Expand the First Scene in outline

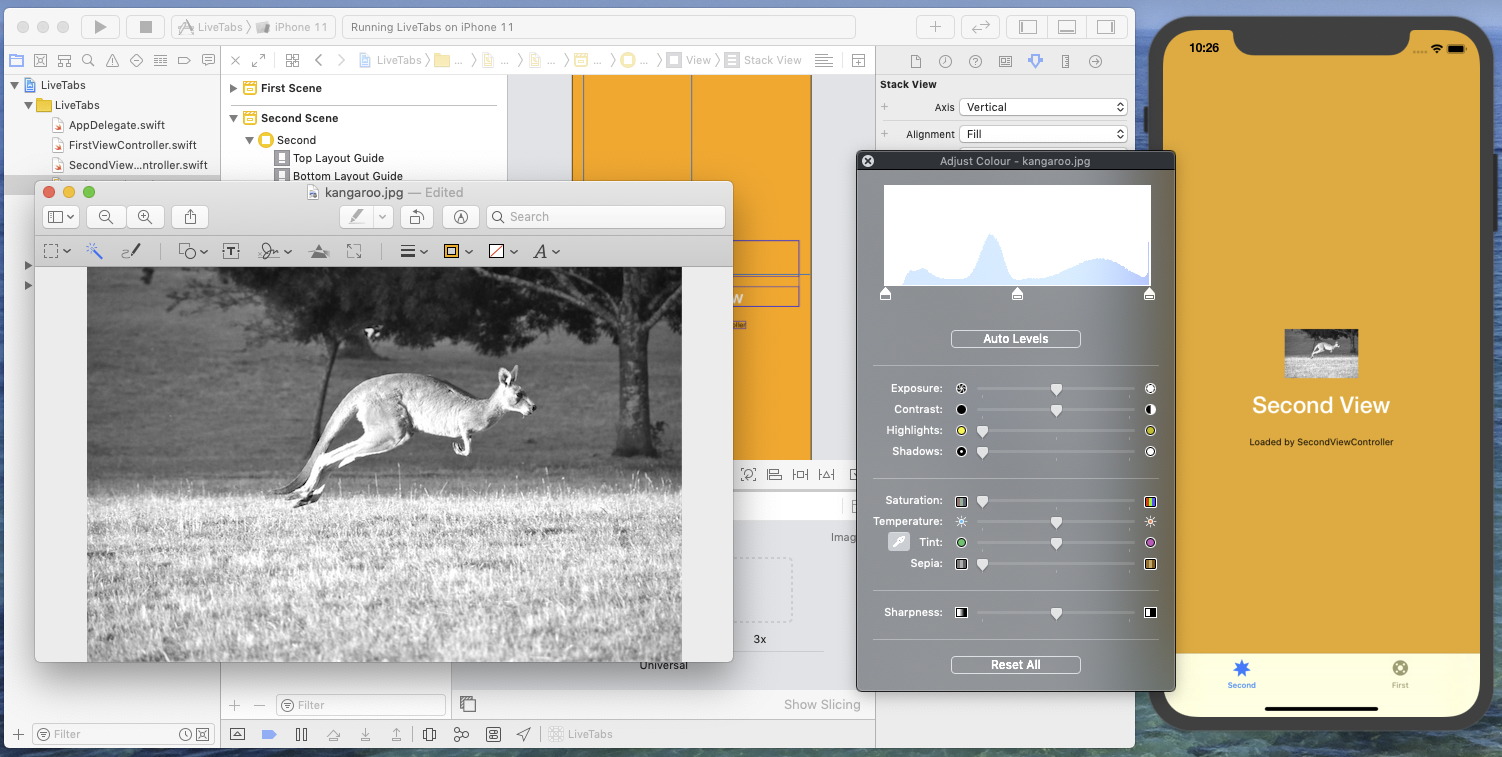(x=234, y=88)
